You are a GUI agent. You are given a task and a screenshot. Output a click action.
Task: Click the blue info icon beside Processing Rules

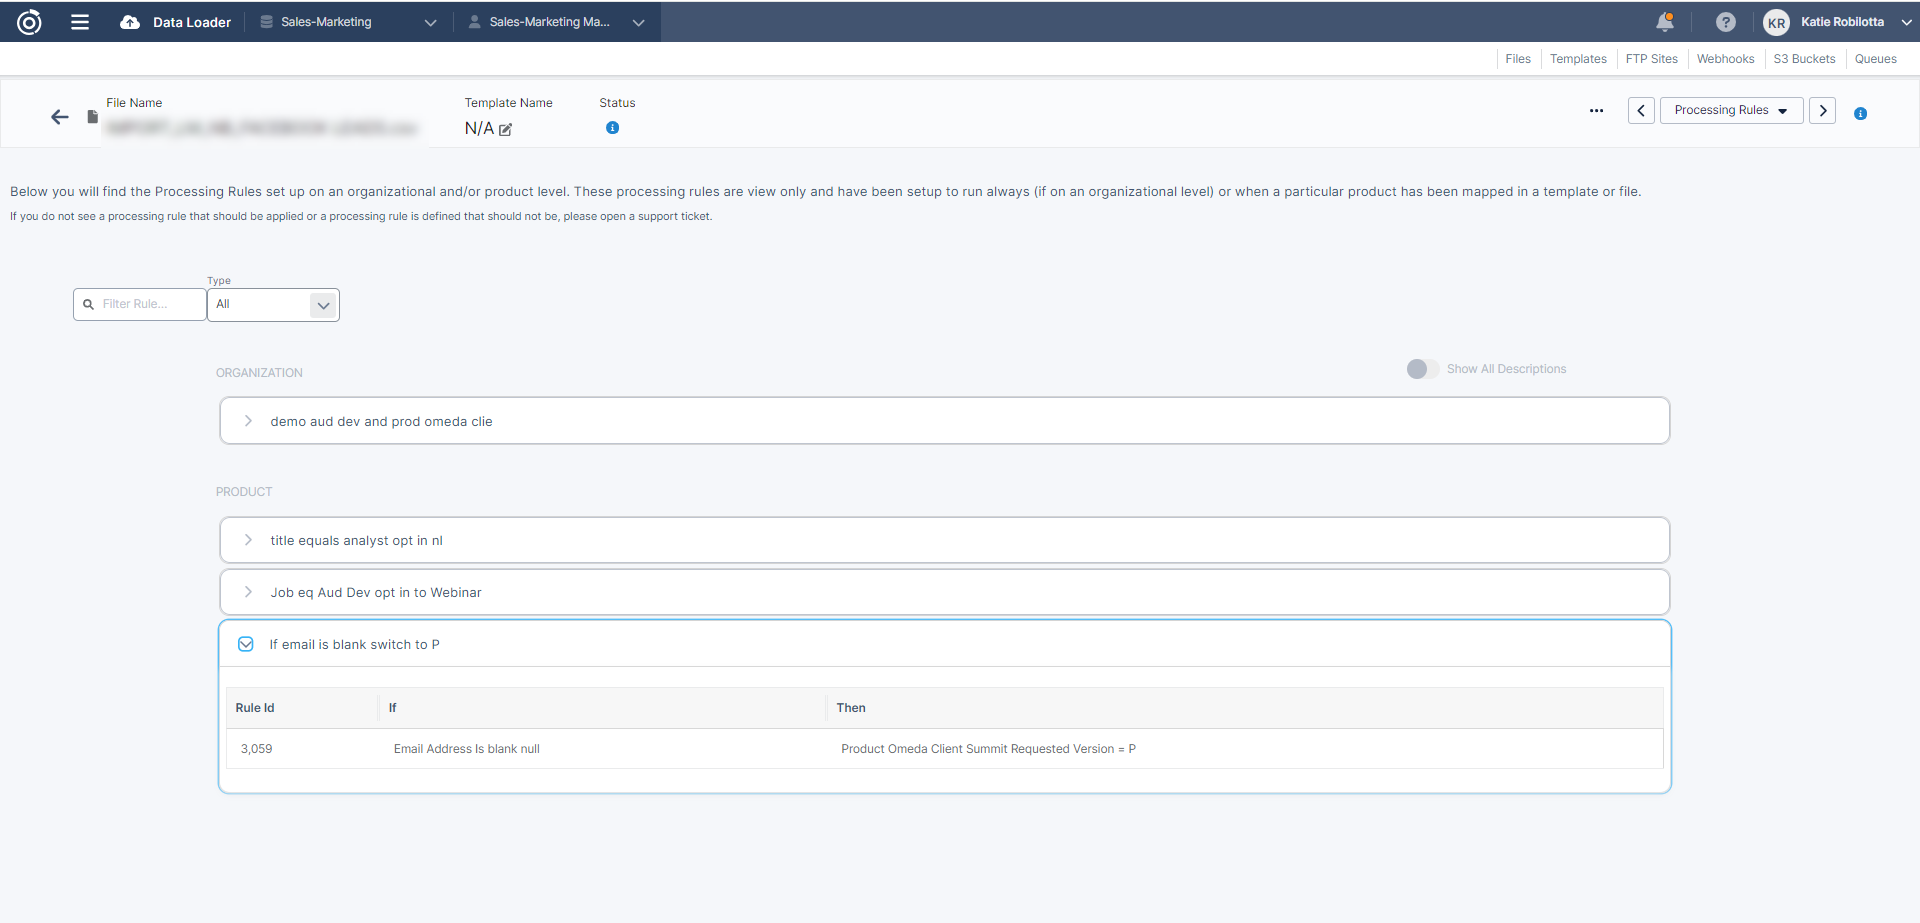[1860, 114]
